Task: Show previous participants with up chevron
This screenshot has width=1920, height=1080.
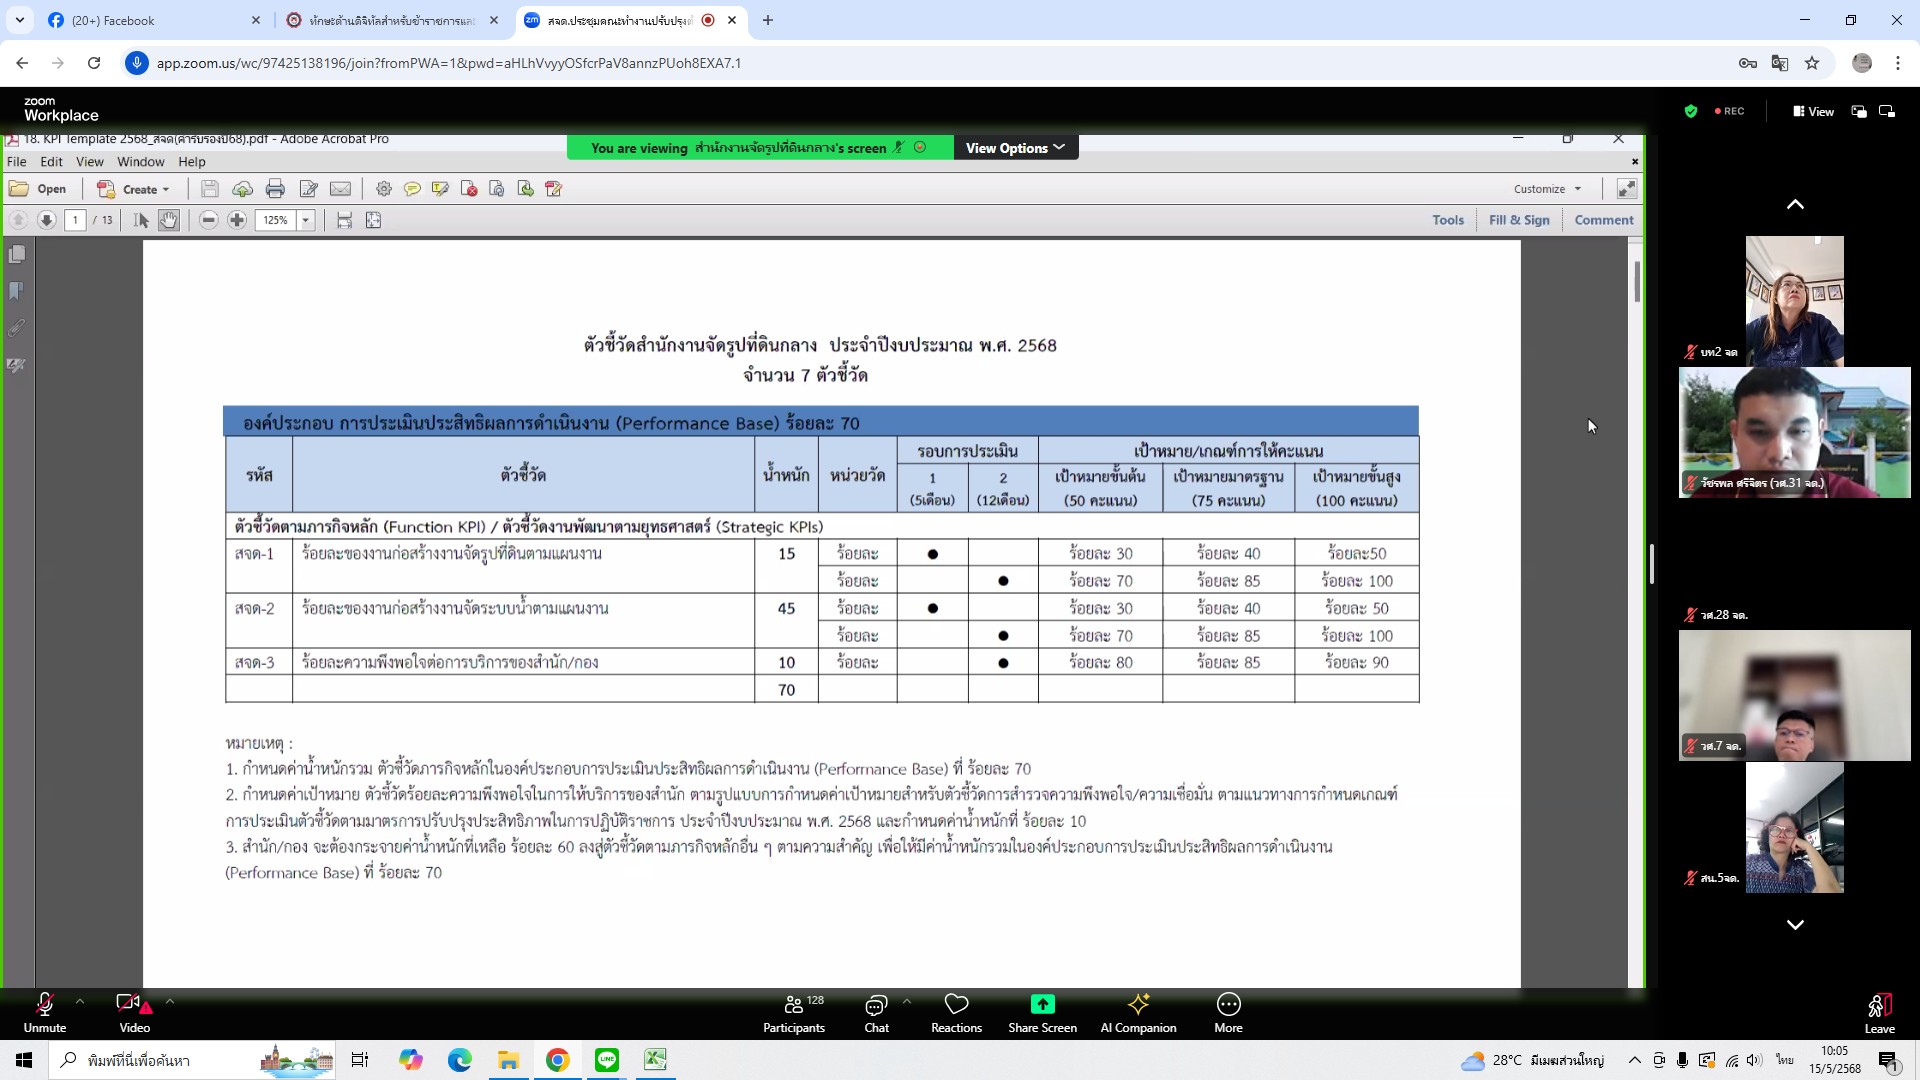Action: tap(1795, 204)
